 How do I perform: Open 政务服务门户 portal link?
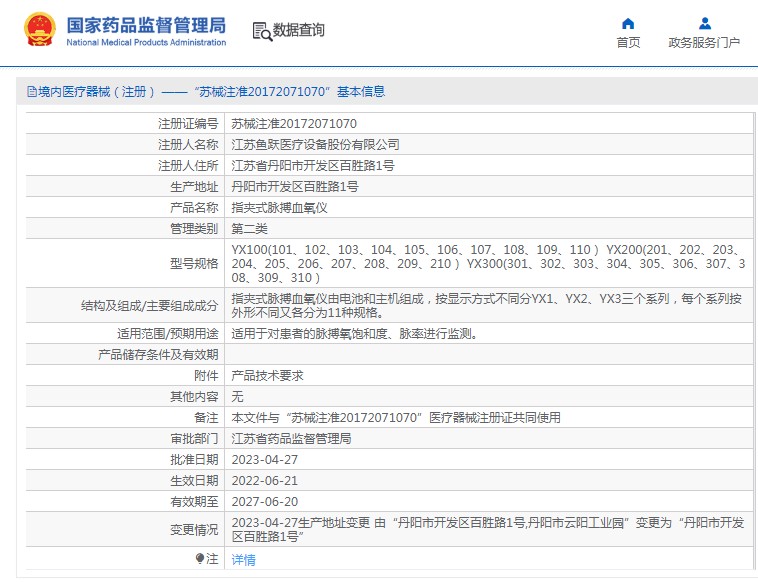pos(704,43)
